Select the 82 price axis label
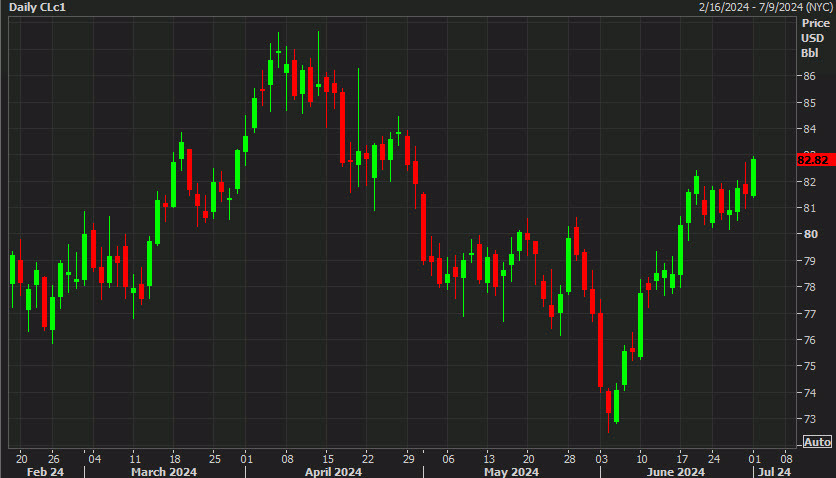The width and height of the screenshot is (836, 478). pos(809,182)
